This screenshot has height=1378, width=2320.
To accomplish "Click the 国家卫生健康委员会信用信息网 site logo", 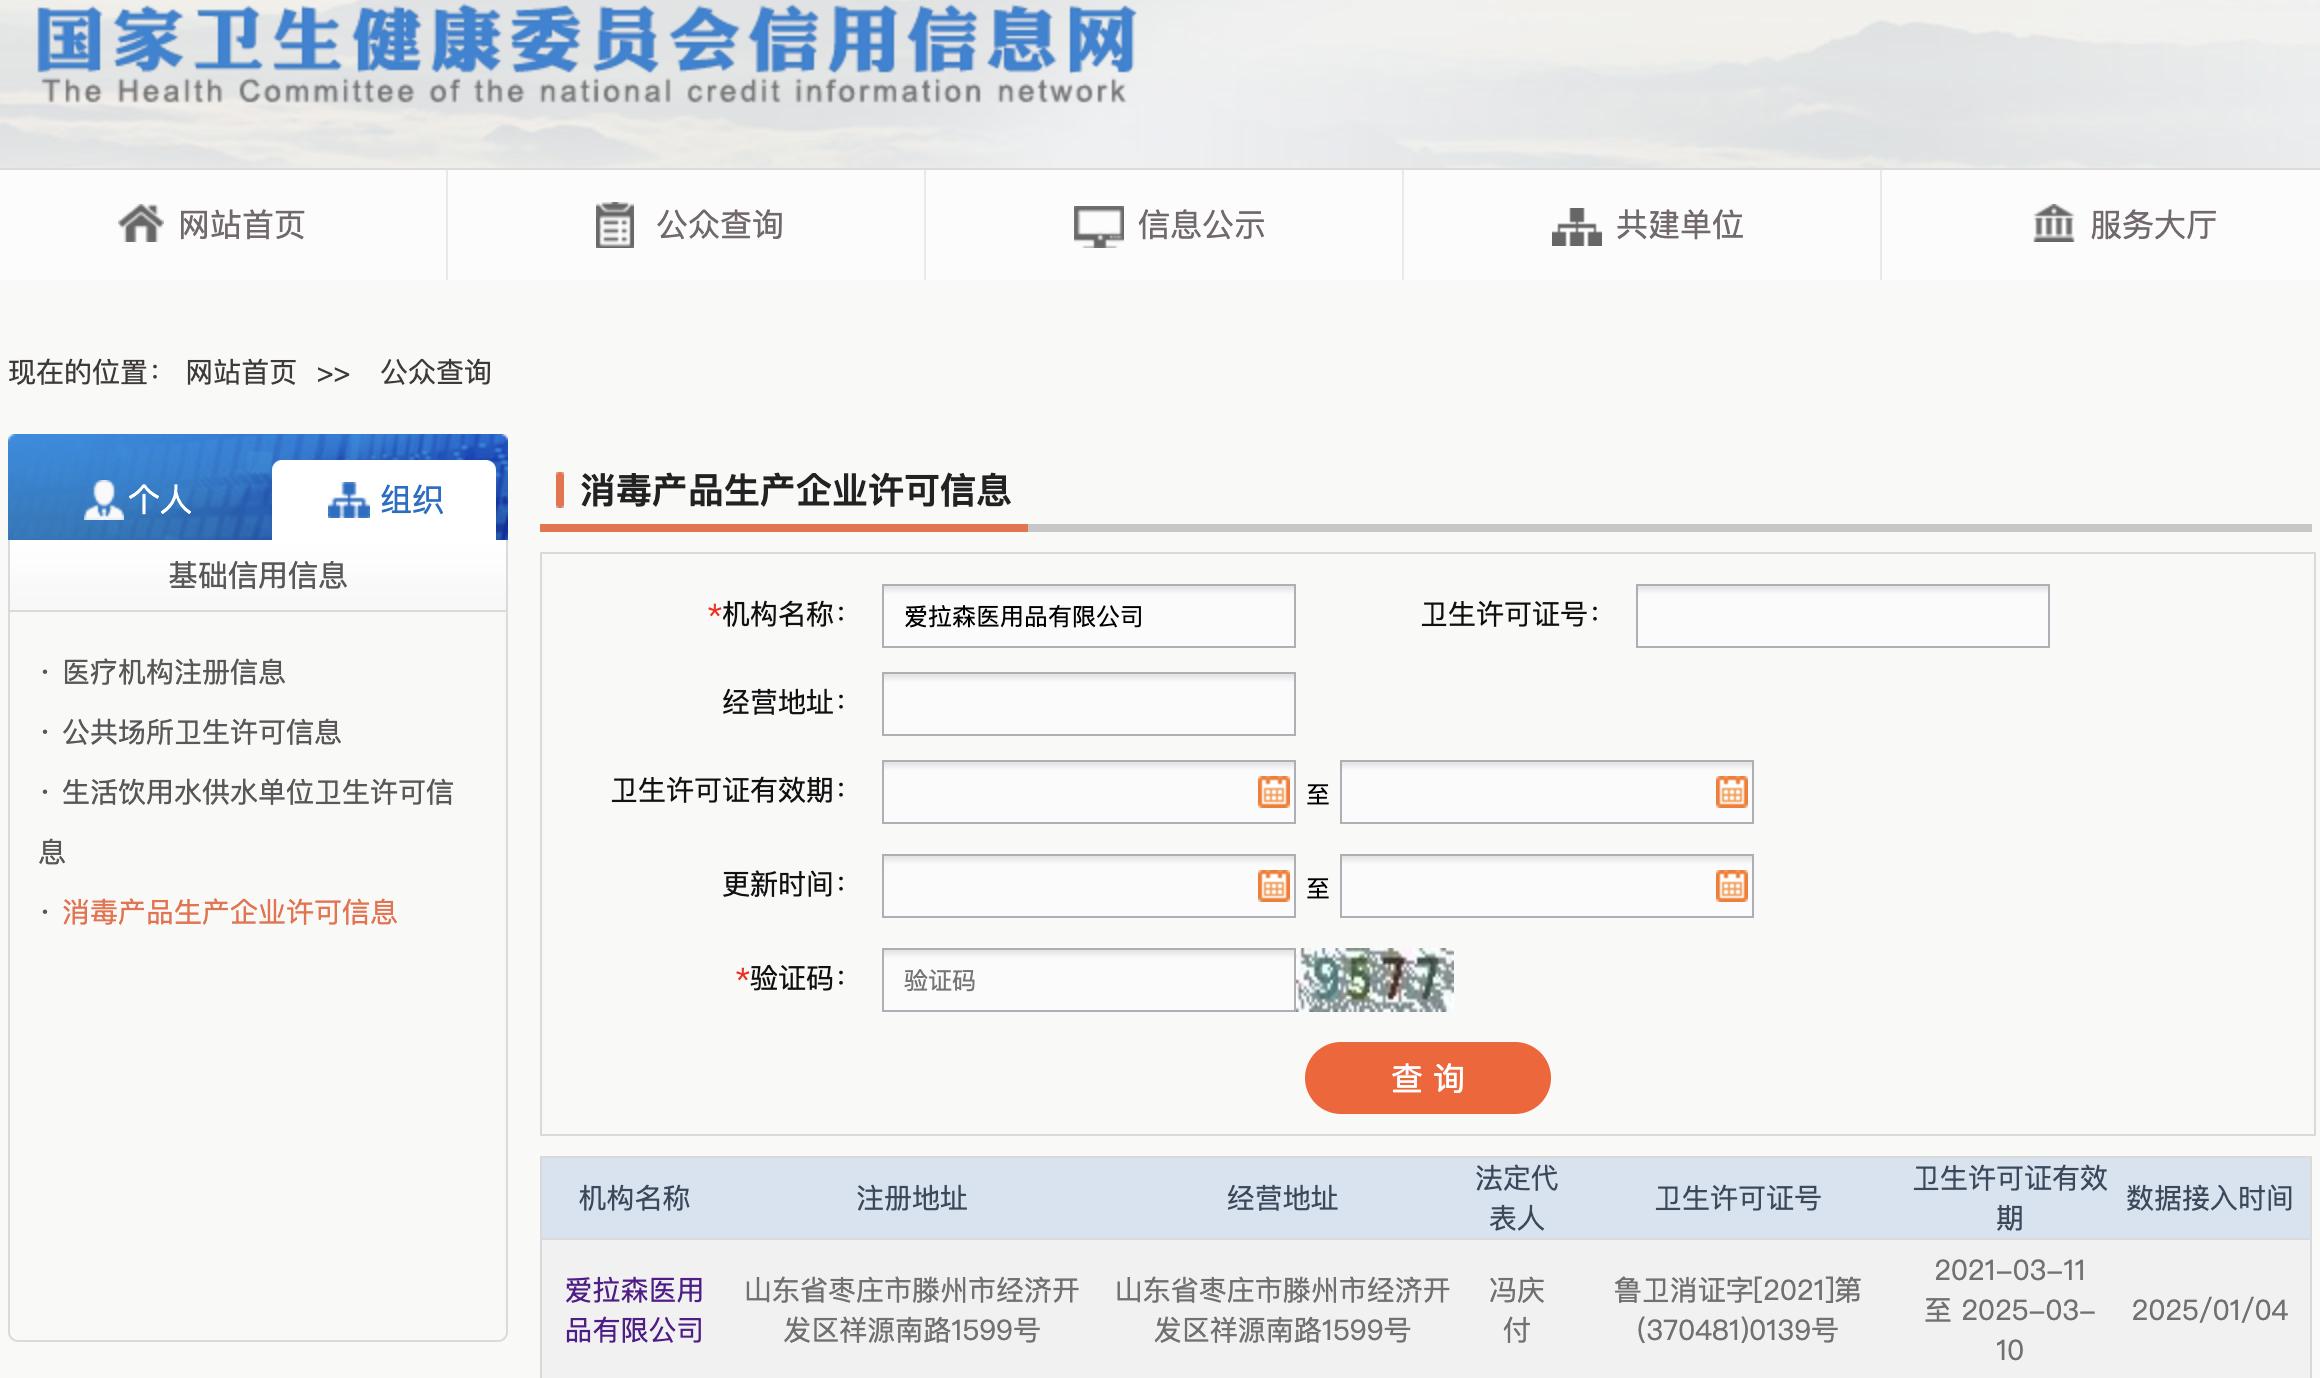I will [586, 55].
